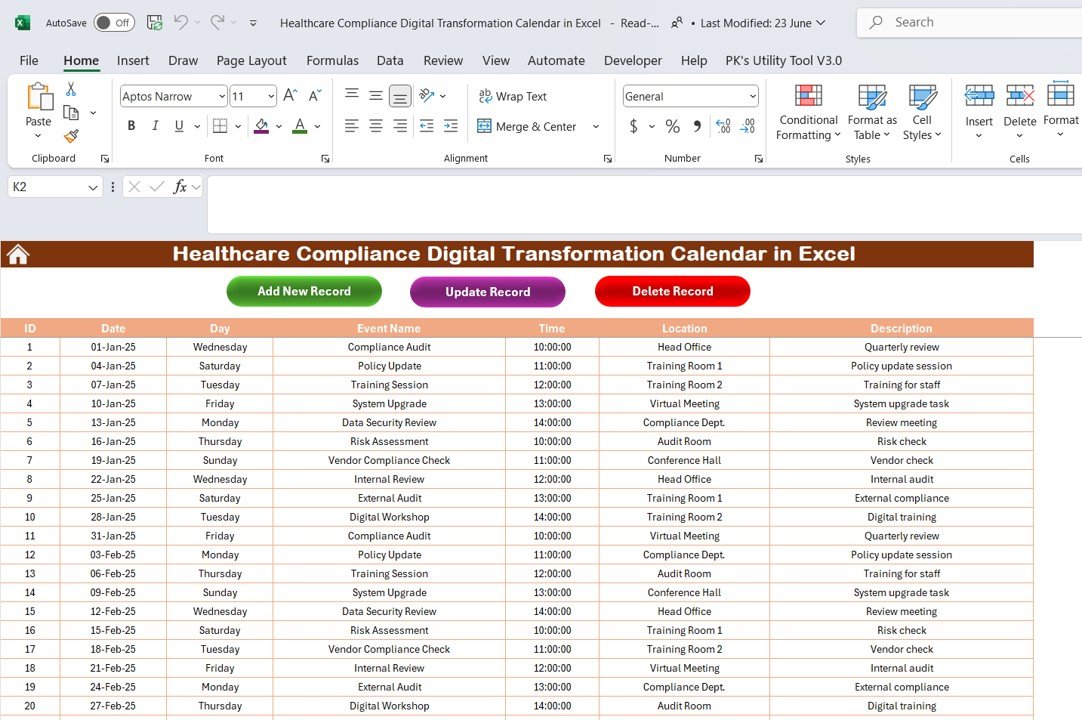
Task: Apply borders with the Borders icon
Action: (x=220, y=126)
